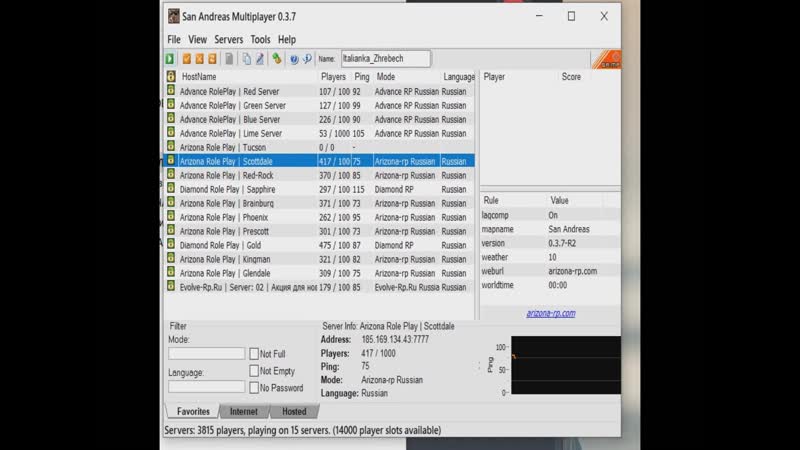Open the File menu
Screen dimensions: 800x450
coord(174,39)
